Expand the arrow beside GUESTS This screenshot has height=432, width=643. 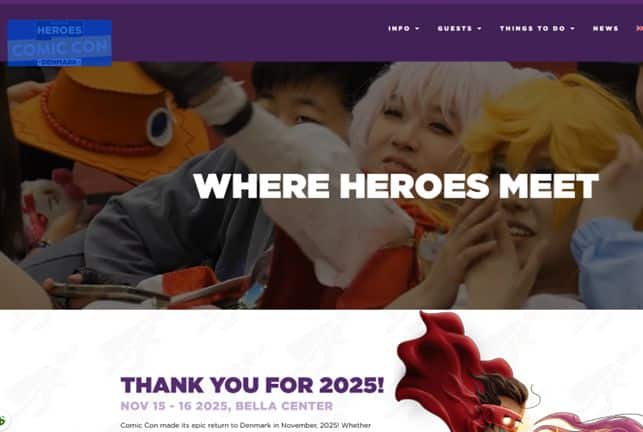pos(479,29)
